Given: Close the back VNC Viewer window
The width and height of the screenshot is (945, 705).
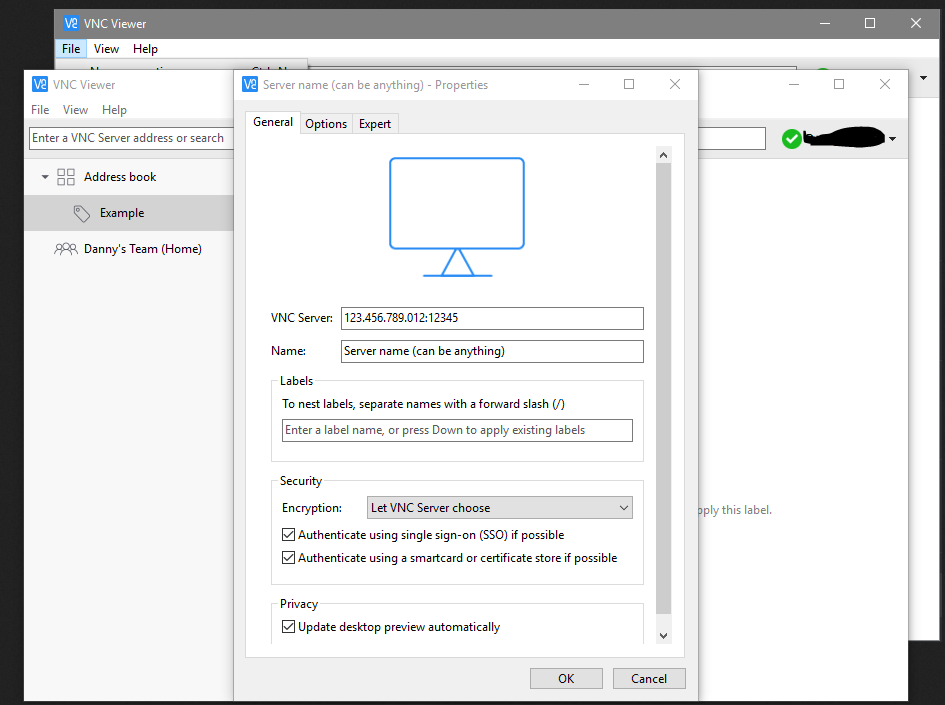Looking at the screenshot, I should point(916,24).
